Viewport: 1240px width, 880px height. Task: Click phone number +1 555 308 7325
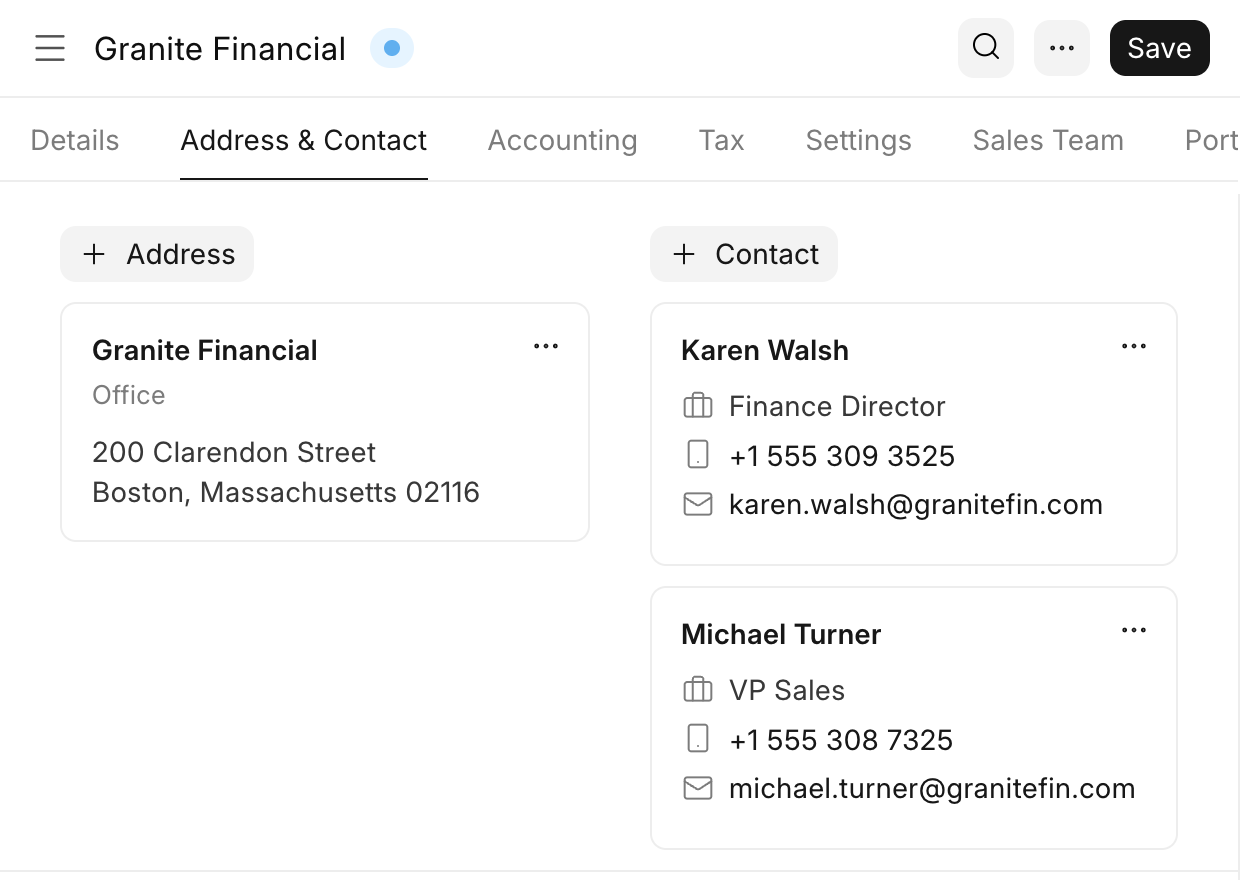click(841, 740)
